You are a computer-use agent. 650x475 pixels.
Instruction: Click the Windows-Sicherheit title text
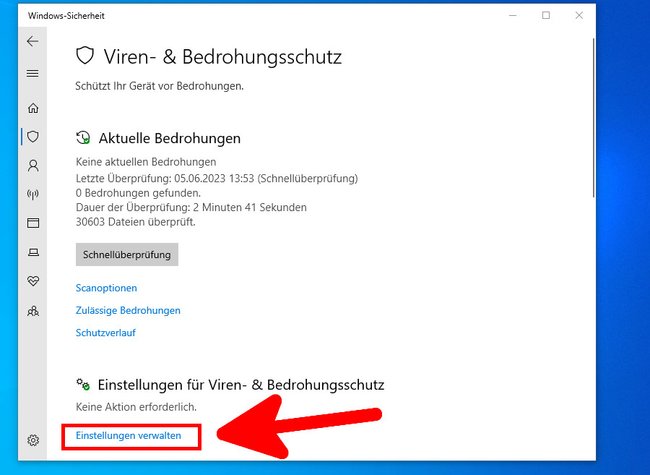pyautogui.click(x=66, y=16)
